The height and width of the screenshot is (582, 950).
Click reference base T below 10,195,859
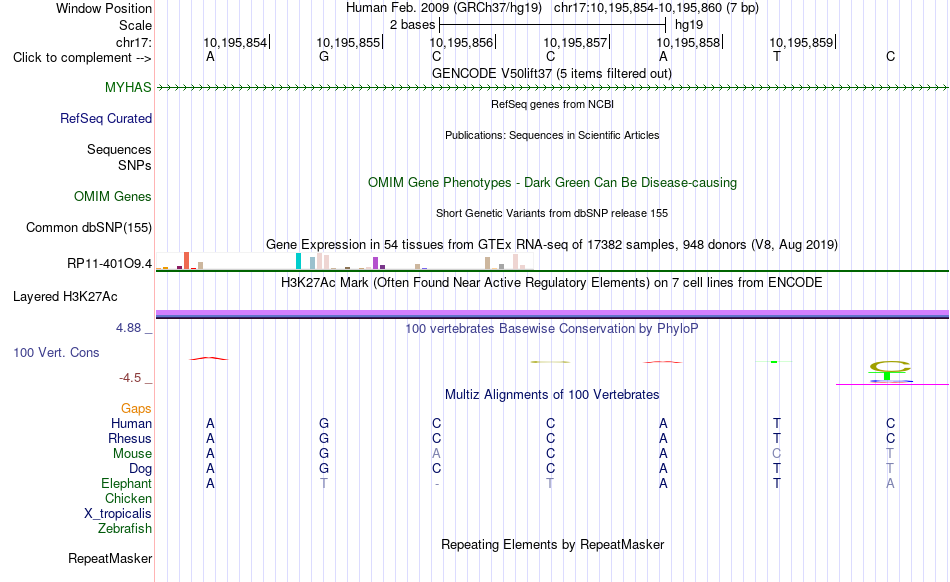pos(777,57)
